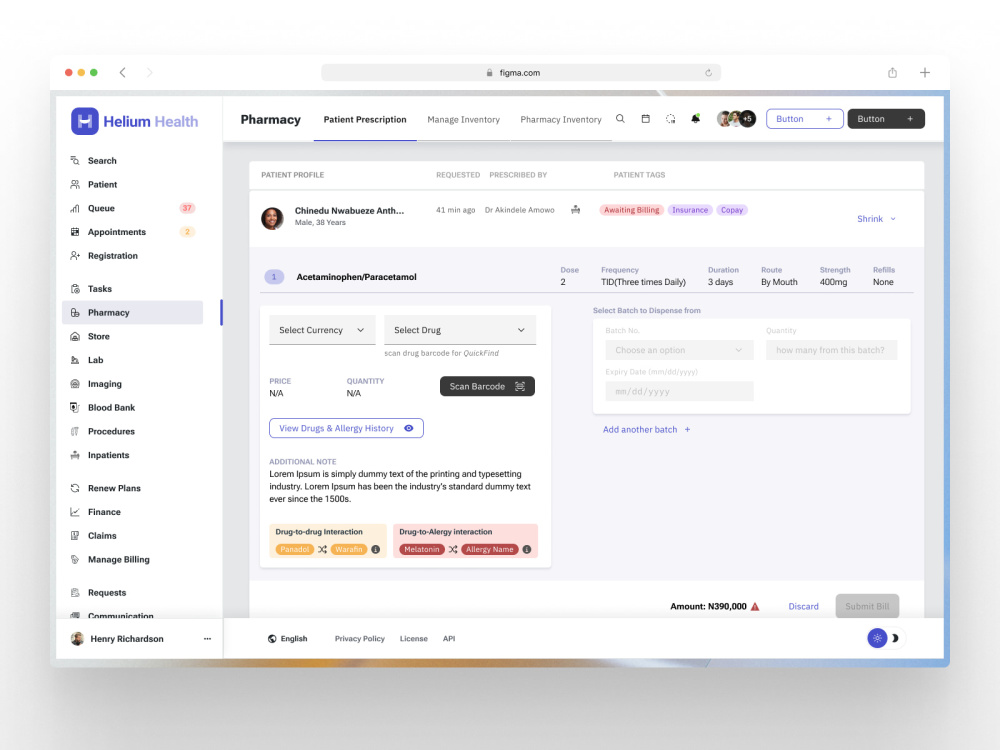This screenshot has height=750, width=1000.
Task: Switch to the Patient Prescription tab
Action: point(365,119)
